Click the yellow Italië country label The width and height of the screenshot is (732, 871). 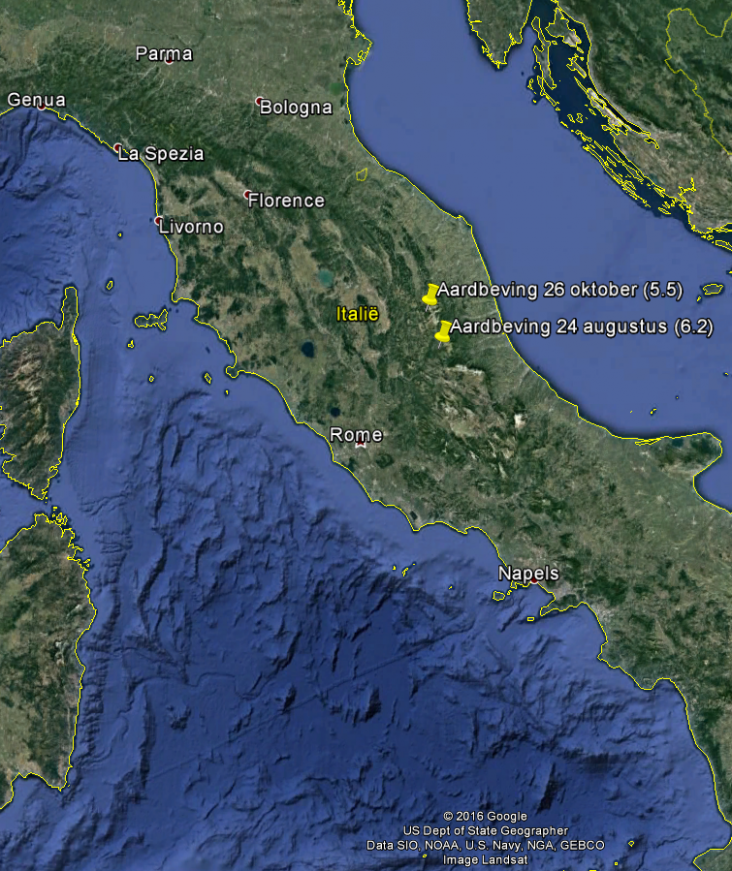point(357,314)
